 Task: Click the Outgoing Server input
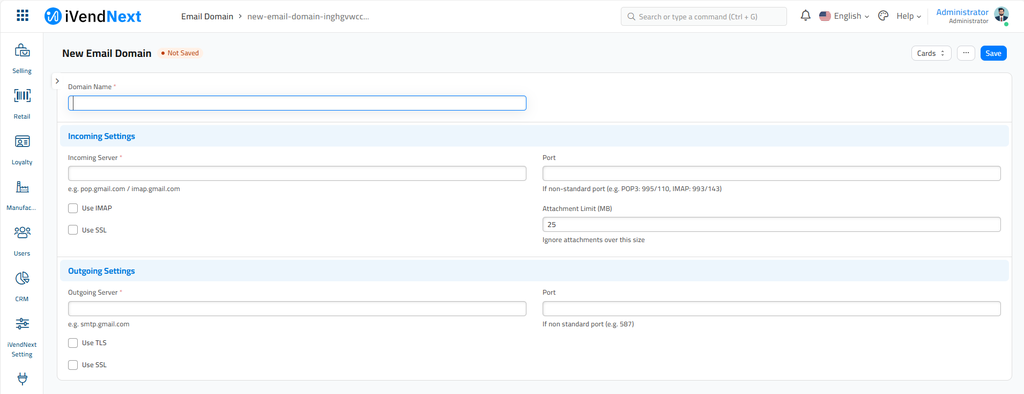point(297,308)
